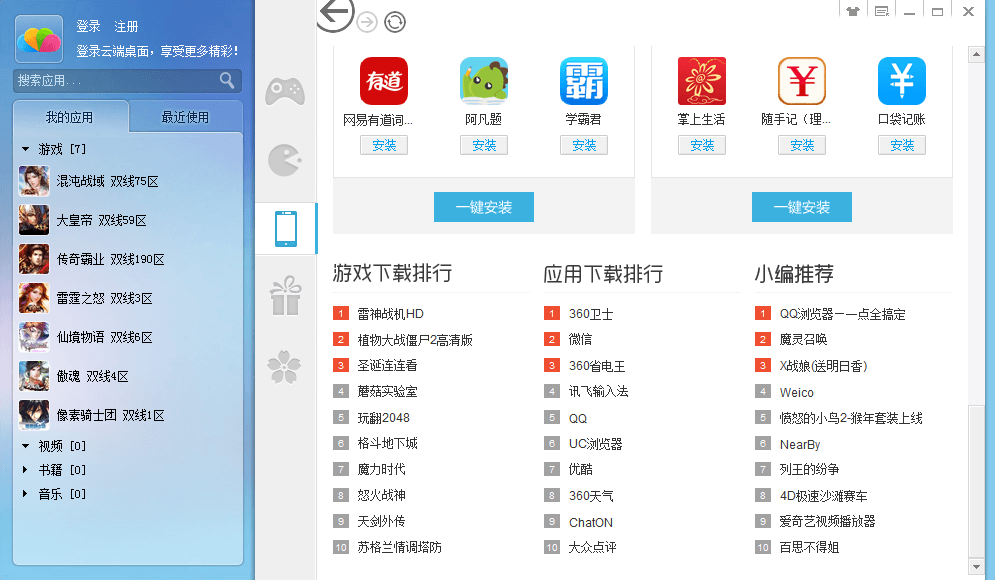The image size is (995, 580).
Task: Open 雷神战机HD in game ranking
Action: click(x=390, y=313)
